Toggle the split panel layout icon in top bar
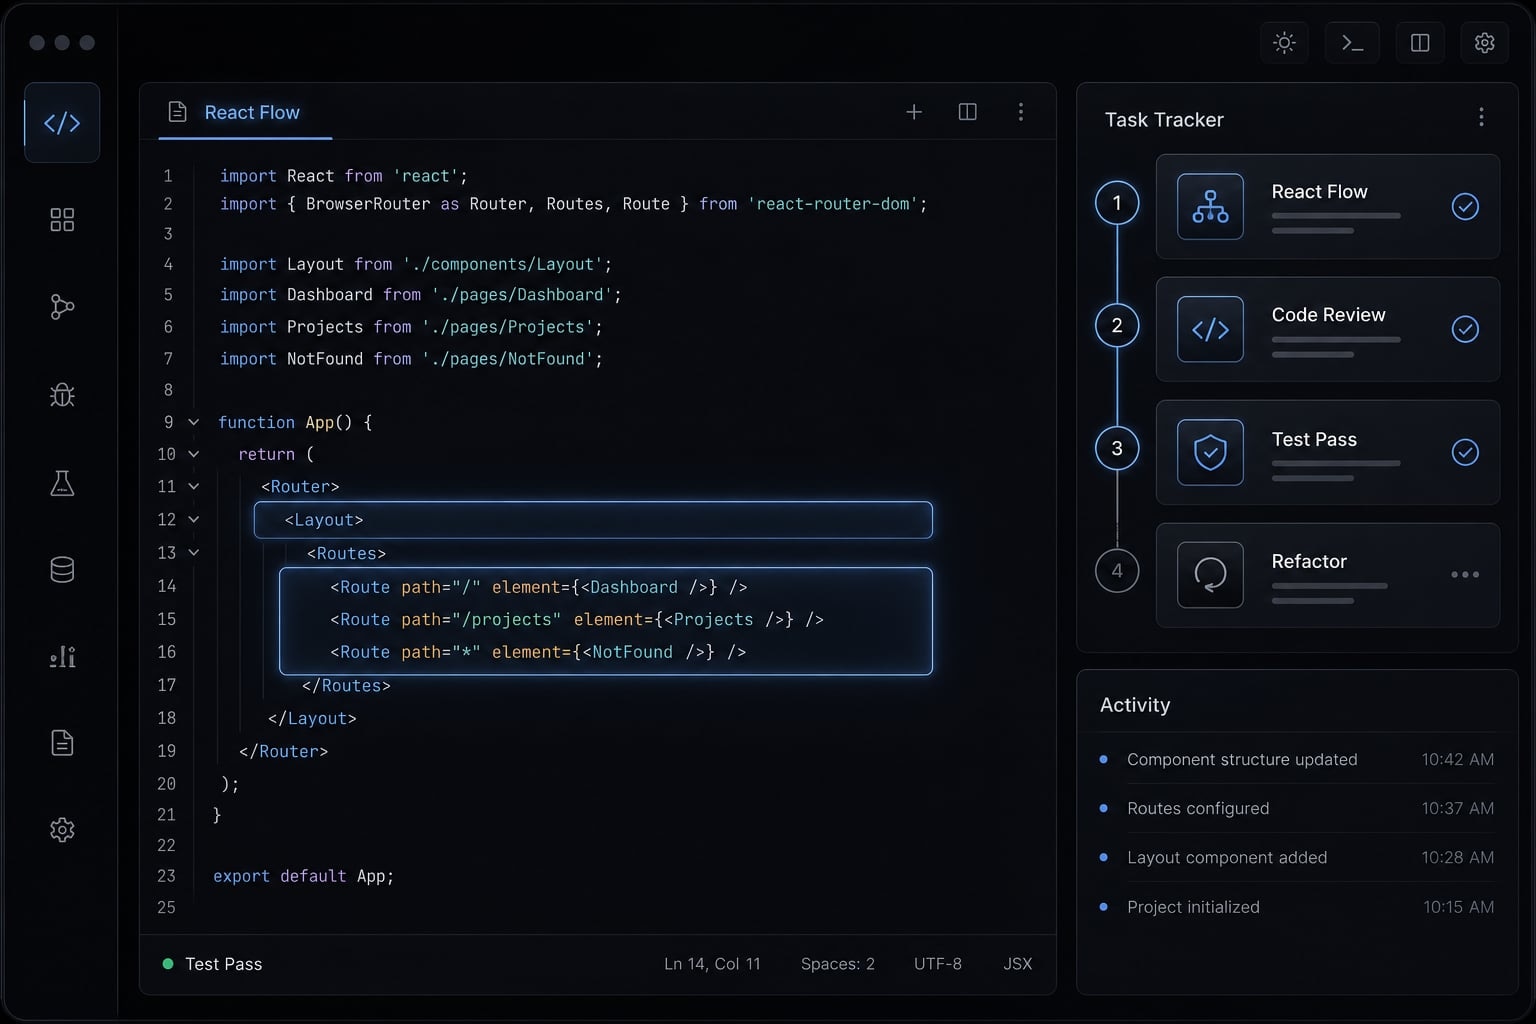This screenshot has width=1536, height=1024. click(1420, 42)
